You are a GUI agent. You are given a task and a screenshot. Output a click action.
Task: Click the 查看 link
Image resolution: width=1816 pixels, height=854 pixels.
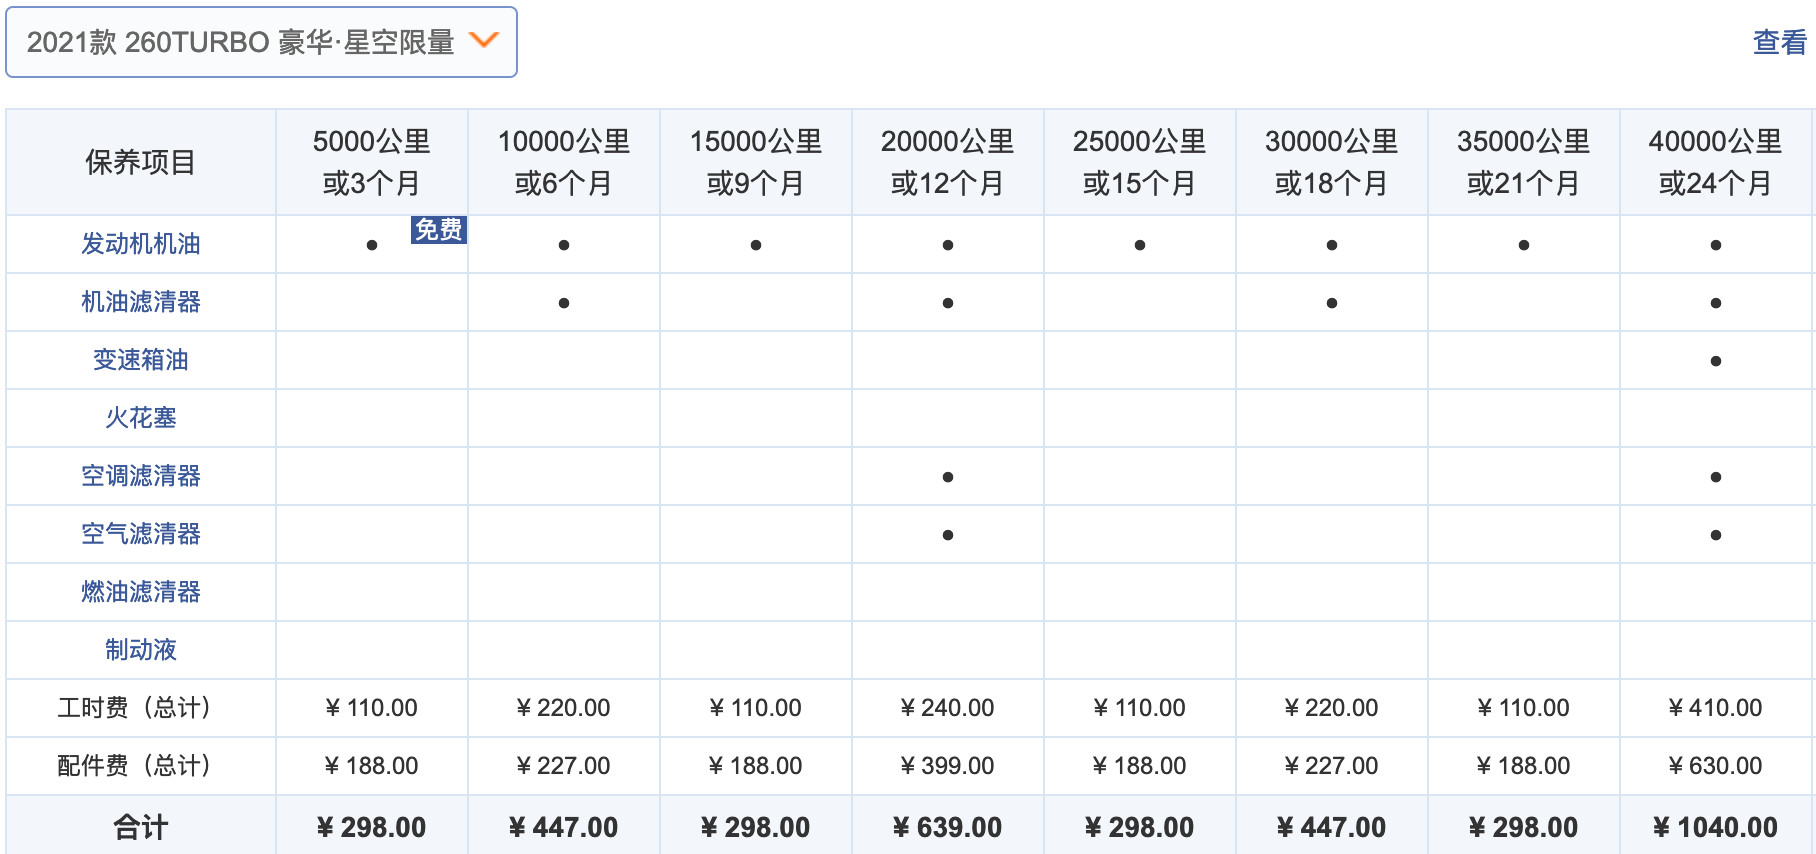1779,42
